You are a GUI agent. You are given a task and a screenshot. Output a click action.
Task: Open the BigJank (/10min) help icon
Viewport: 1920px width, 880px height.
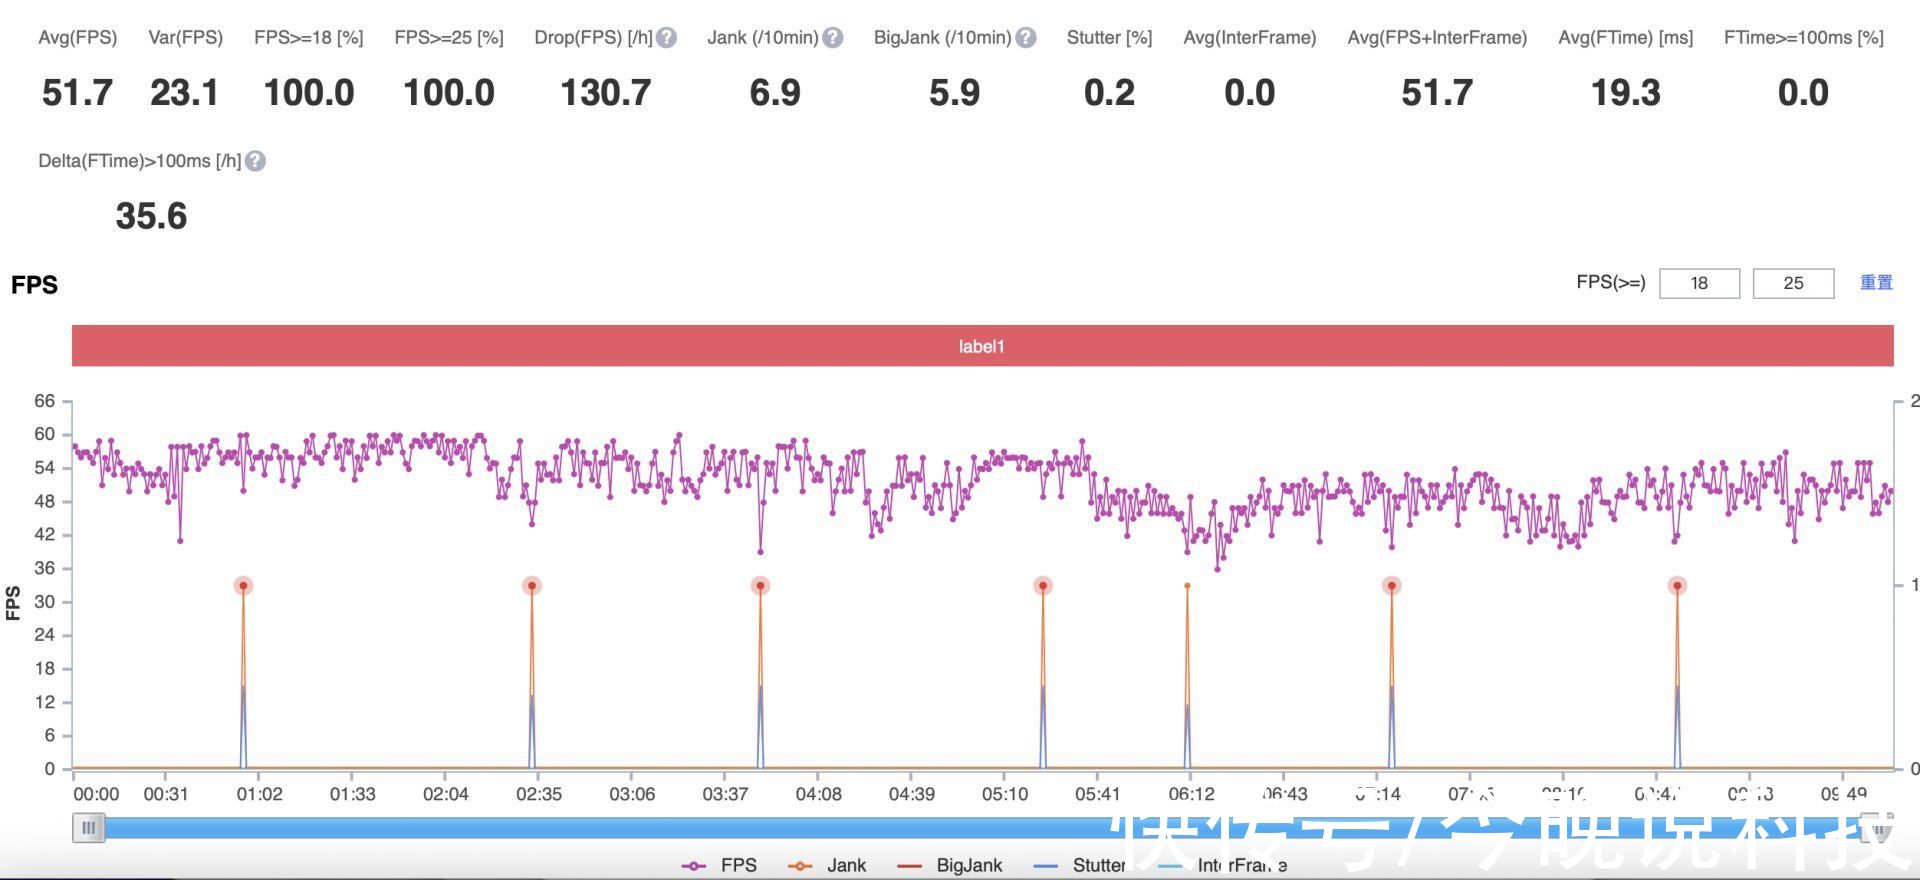click(x=1026, y=38)
